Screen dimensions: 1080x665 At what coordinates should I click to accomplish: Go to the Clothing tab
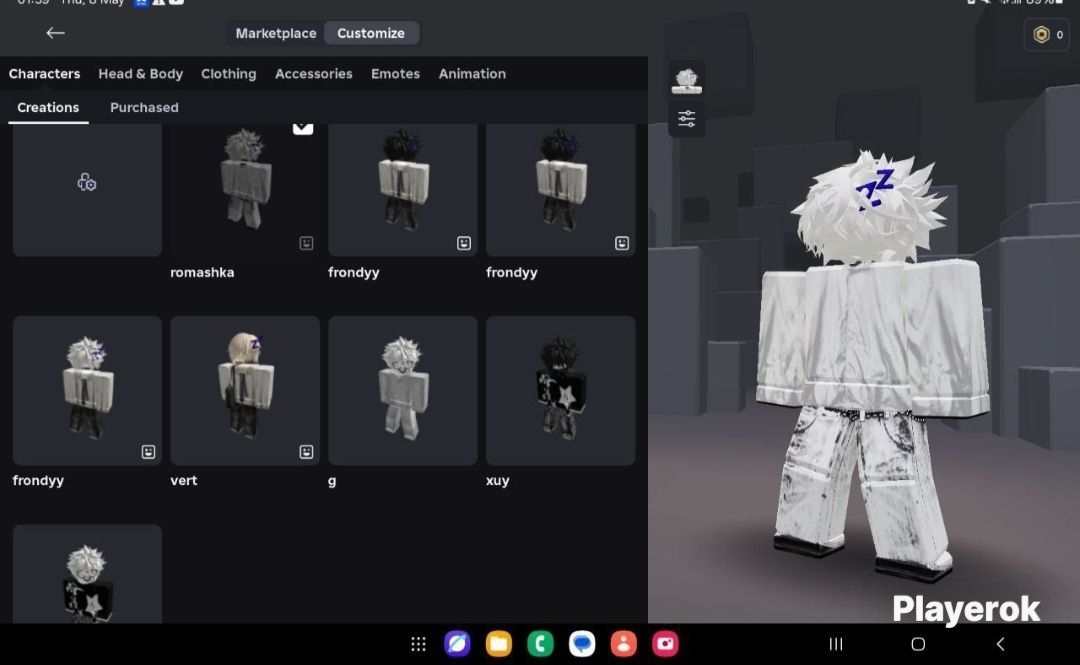[x=229, y=74]
